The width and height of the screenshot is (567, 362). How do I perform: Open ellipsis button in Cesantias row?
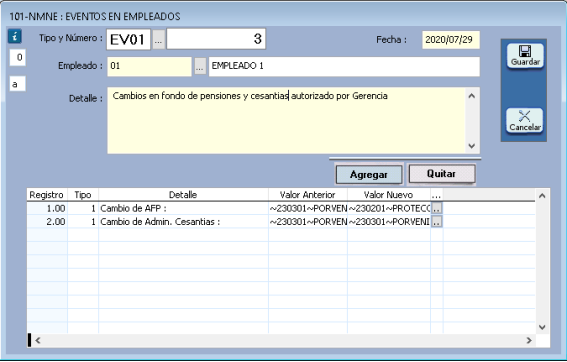pyautogui.click(x=437, y=222)
